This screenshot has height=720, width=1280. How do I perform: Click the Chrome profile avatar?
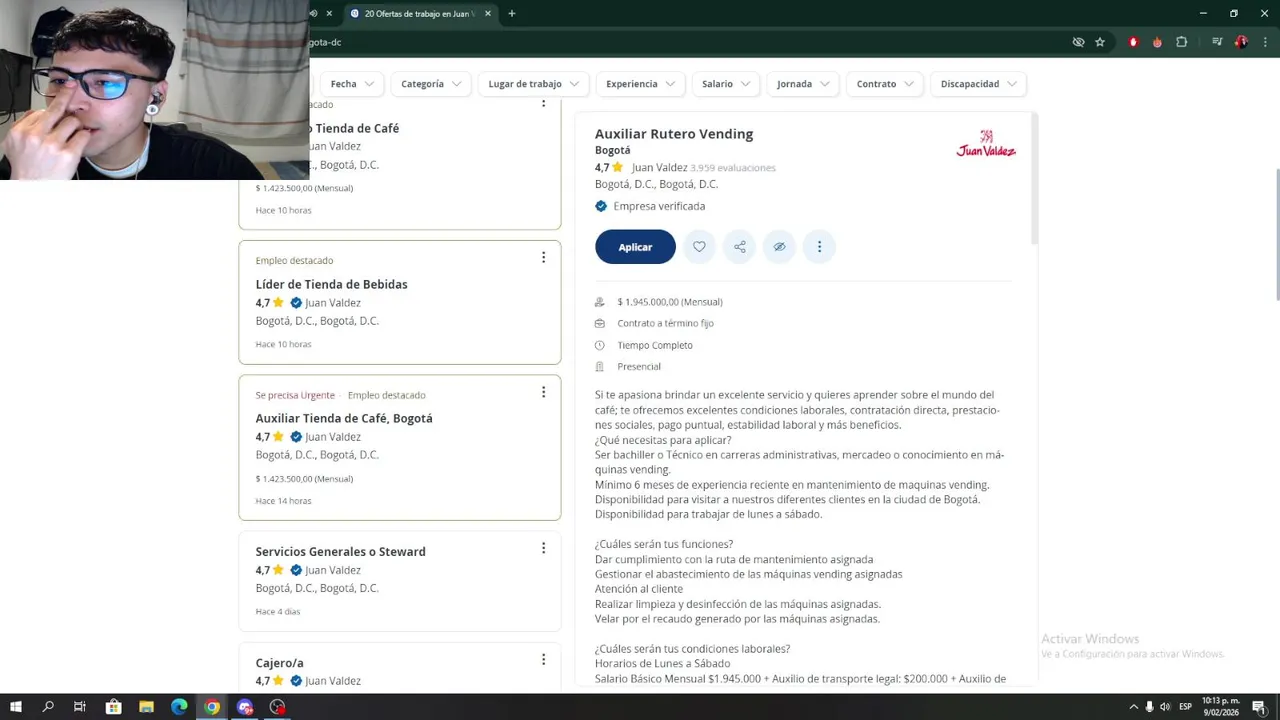pyautogui.click(x=1241, y=42)
